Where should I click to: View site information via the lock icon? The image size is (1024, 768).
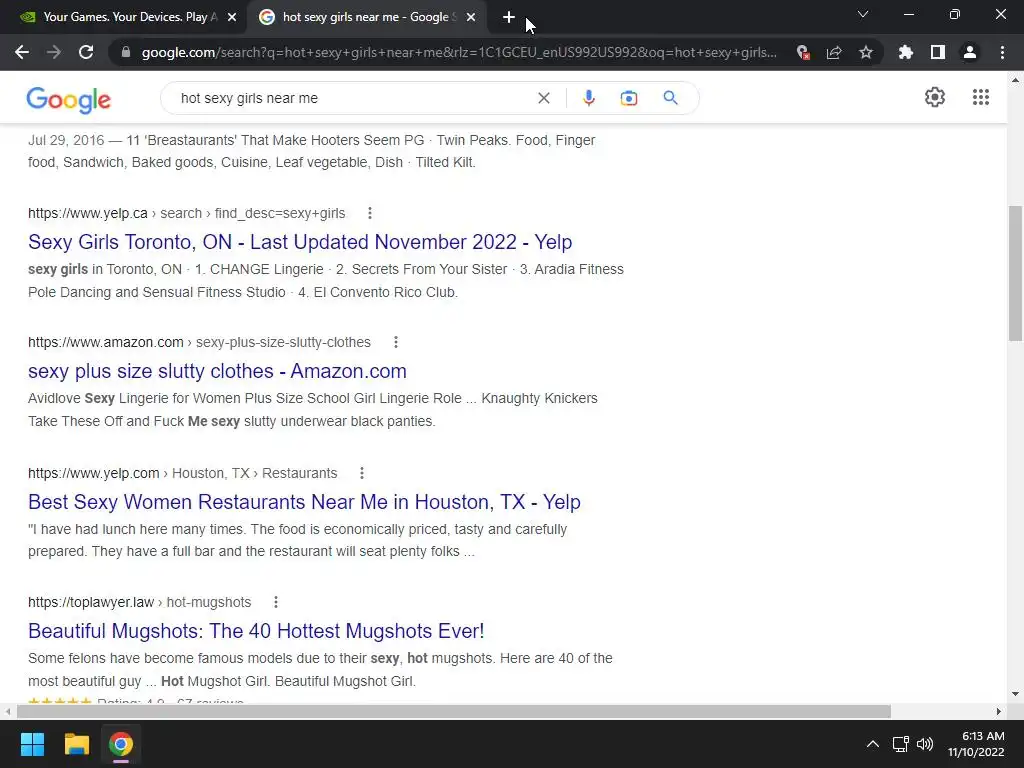click(x=126, y=52)
